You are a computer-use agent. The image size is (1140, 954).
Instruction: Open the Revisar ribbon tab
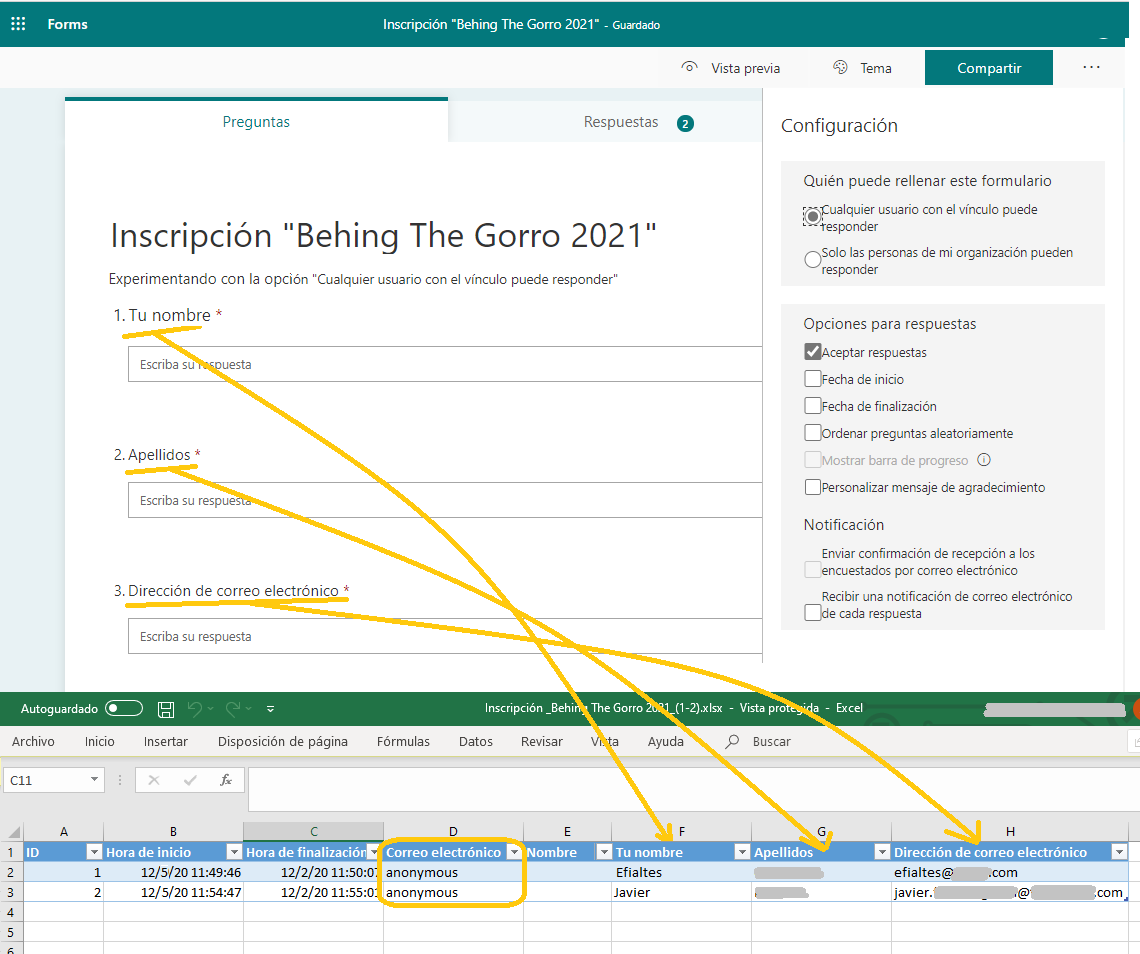pyautogui.click(x=542, y=741)
